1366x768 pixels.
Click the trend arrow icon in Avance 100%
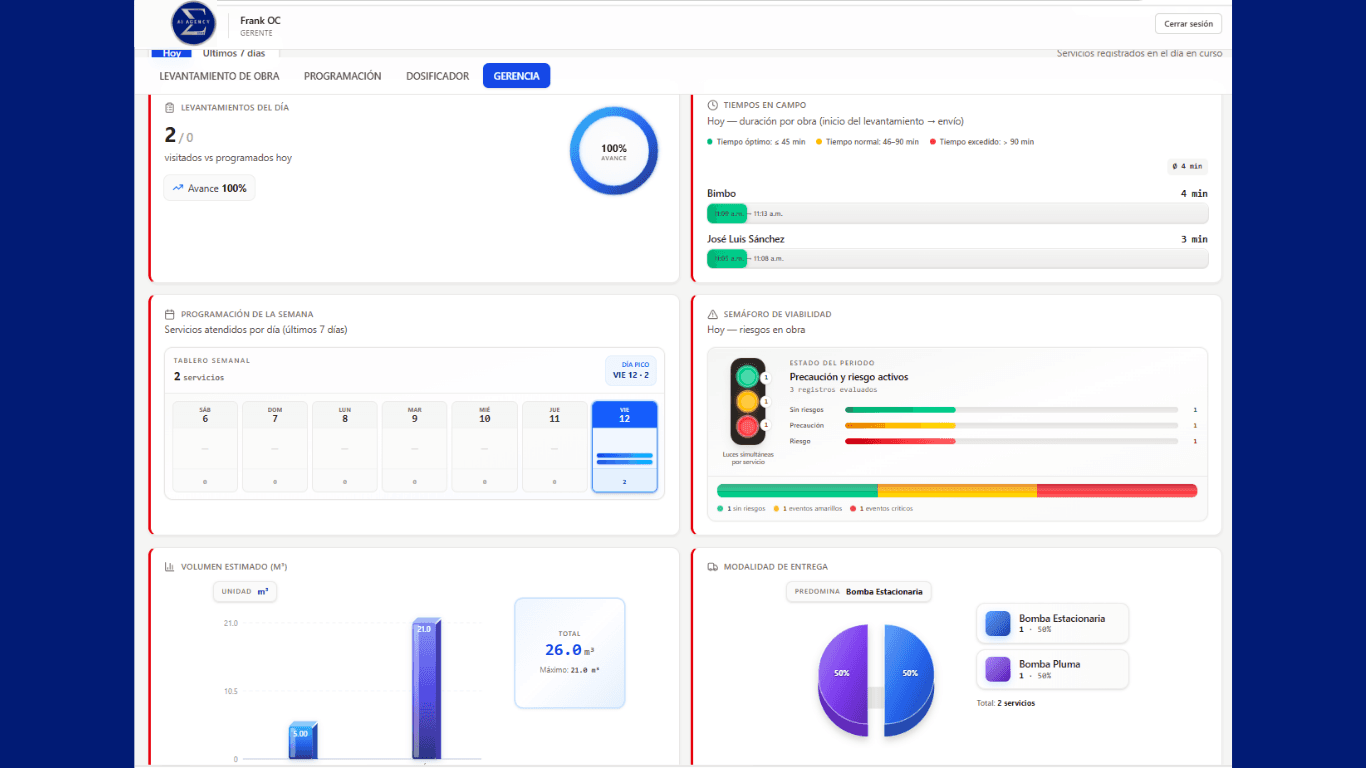[x=178, y=188]
